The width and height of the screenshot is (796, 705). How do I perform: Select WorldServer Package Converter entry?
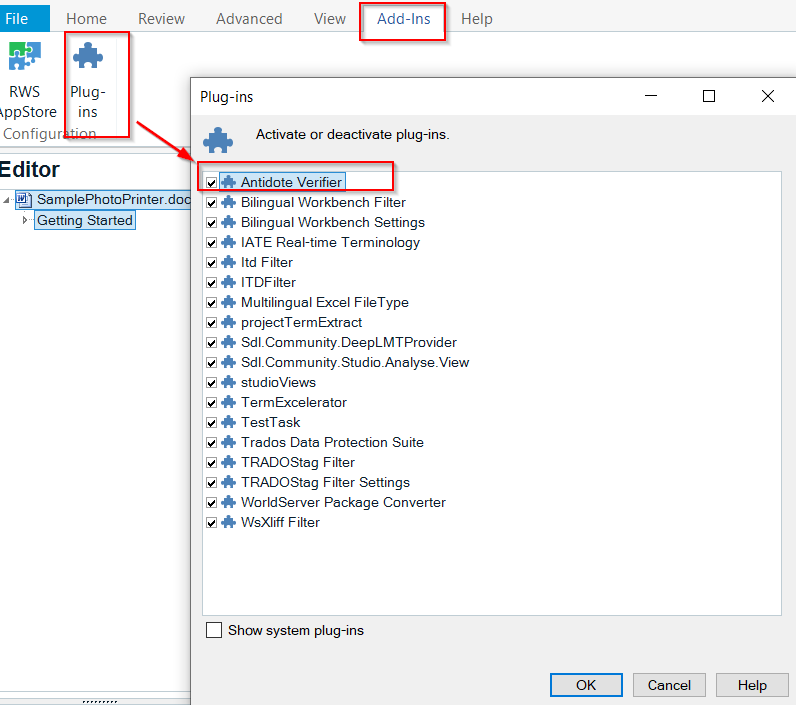(x=343, y=502)
